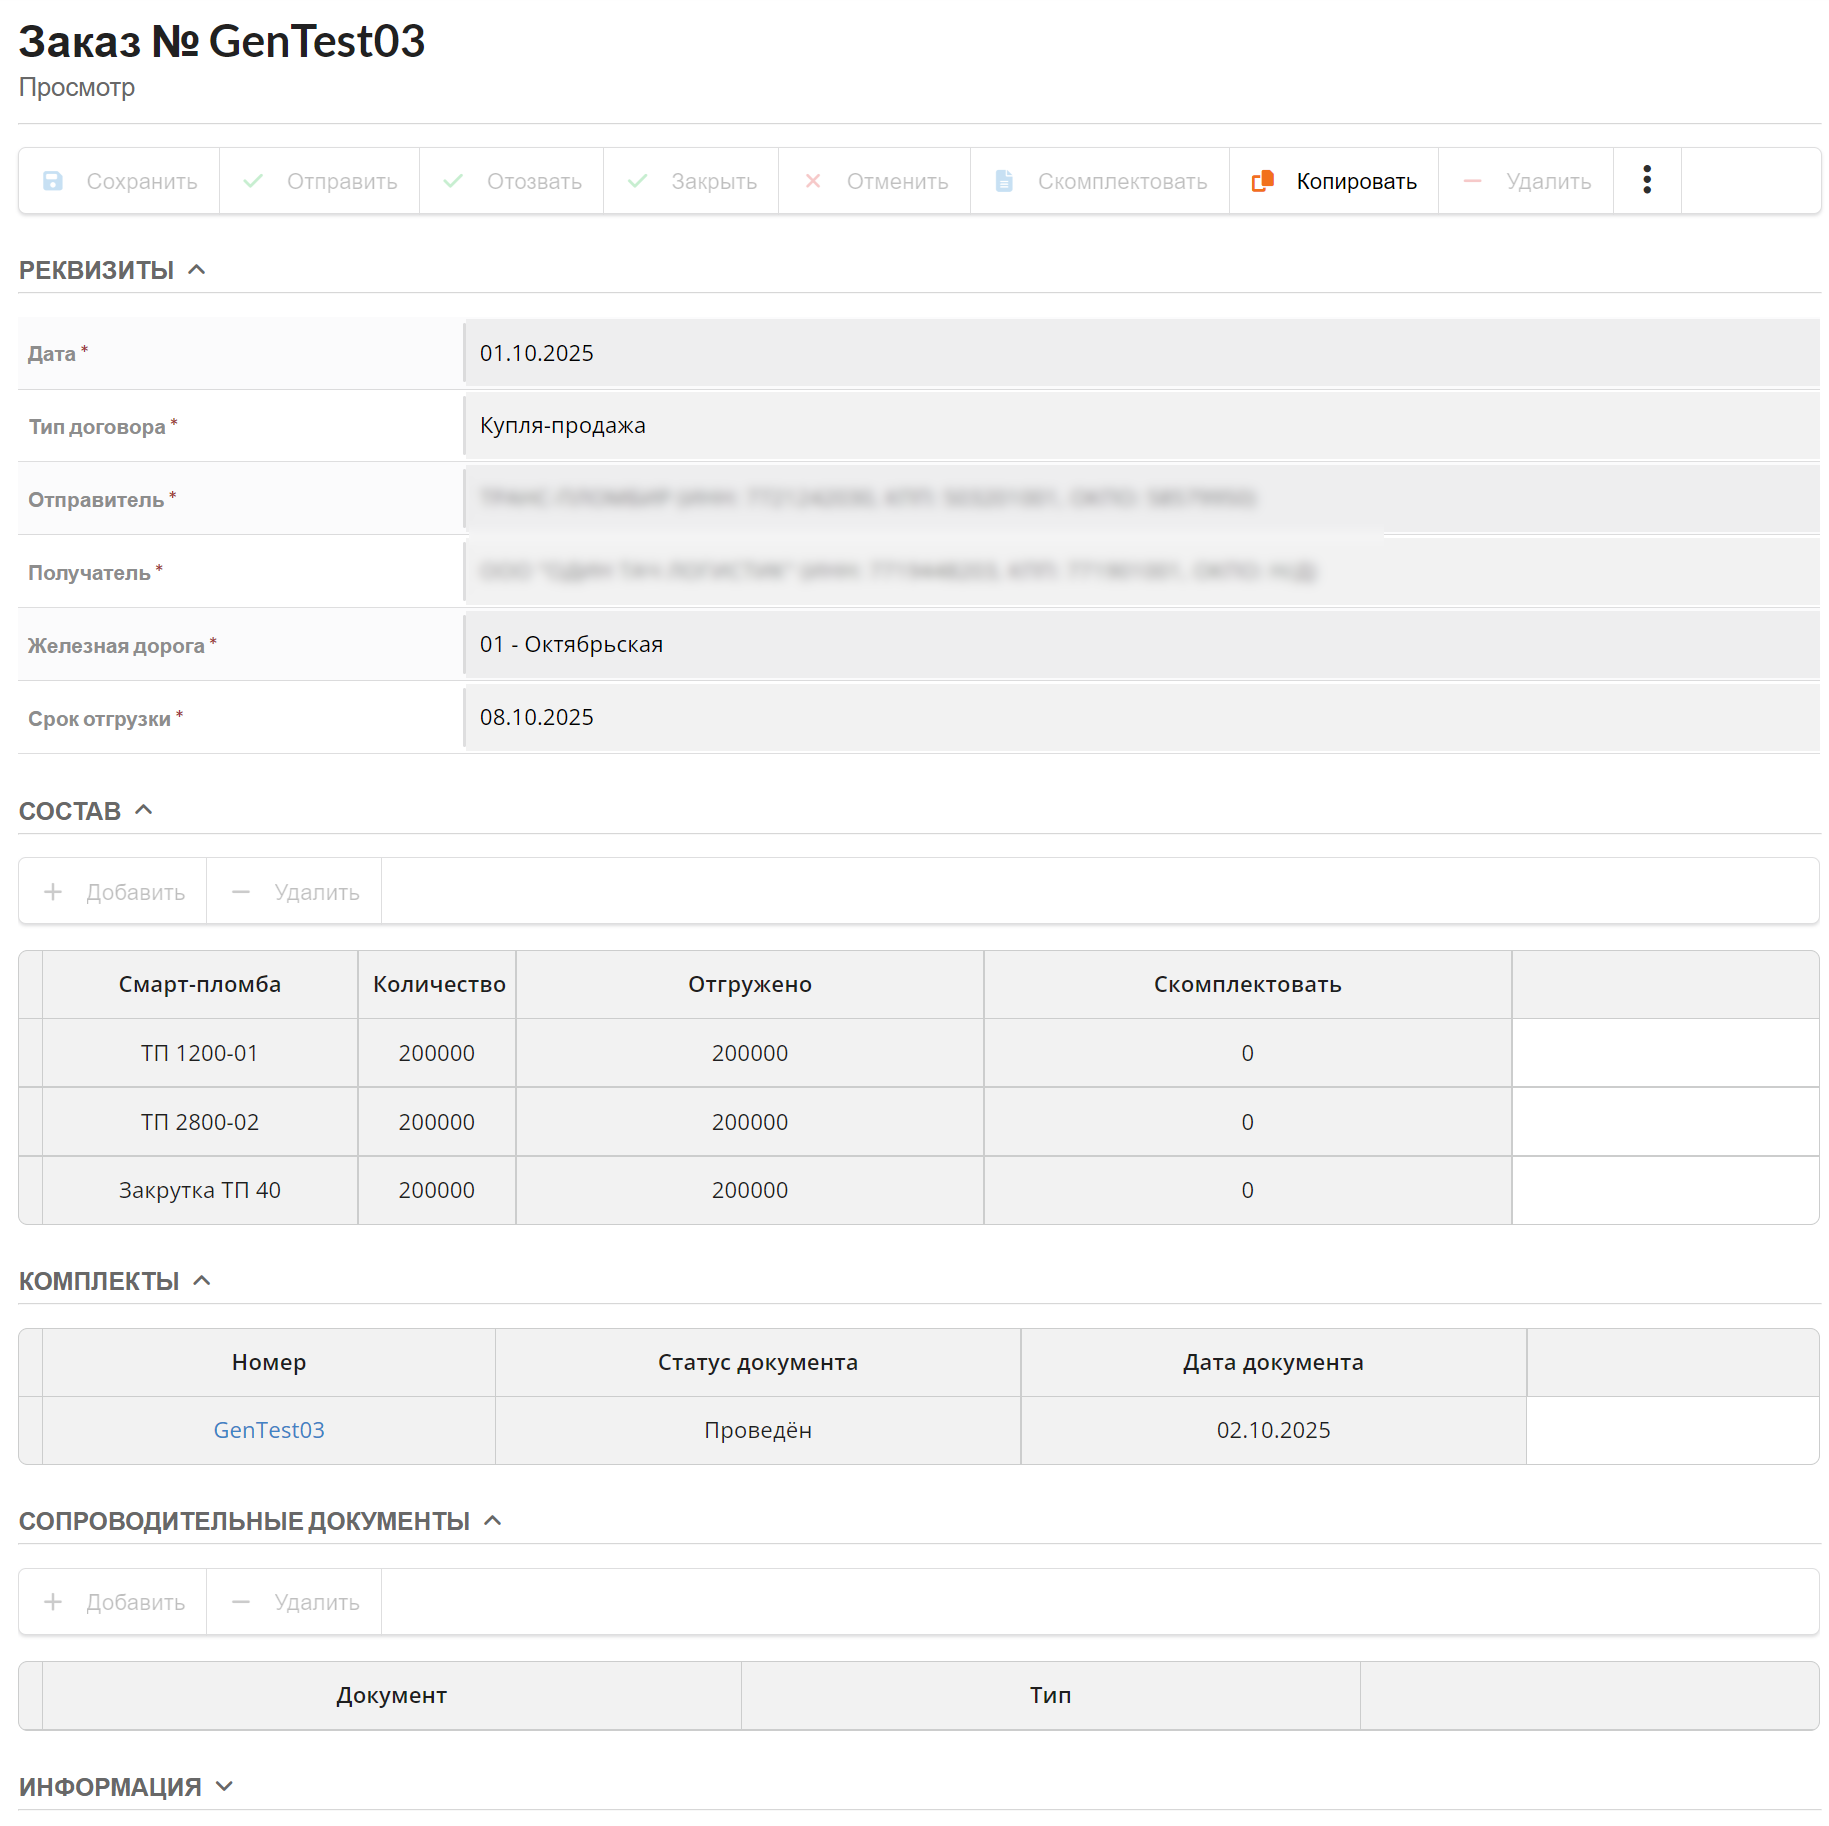The width and height of the screenshot is (1829, 1826).
Task: Click the Получатель field
Action: coord(1142,571)
